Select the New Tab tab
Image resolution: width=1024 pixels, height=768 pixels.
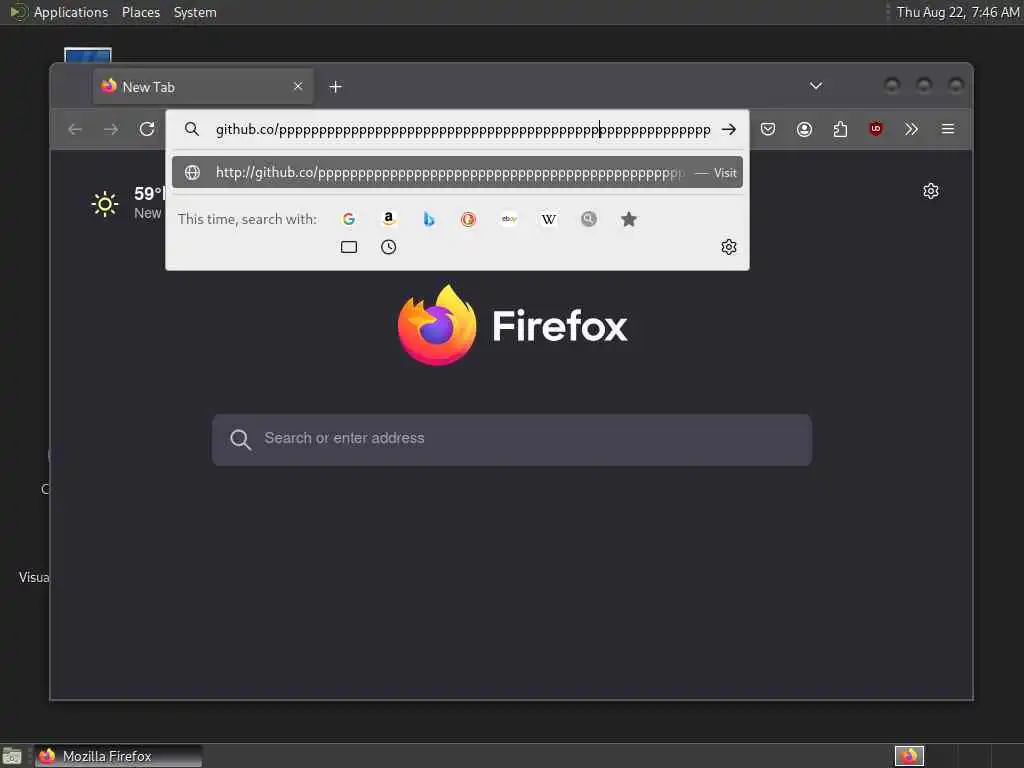[203, 86]
